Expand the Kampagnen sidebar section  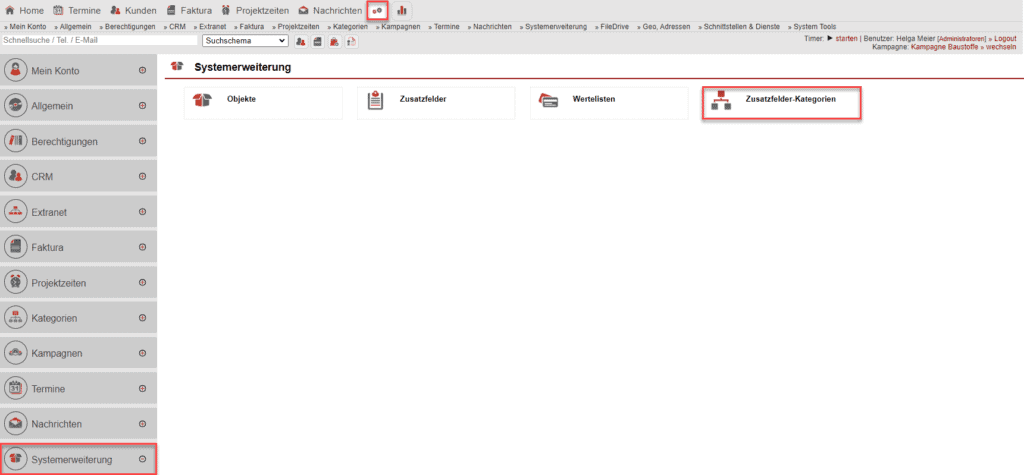click(x=142, y=353)
